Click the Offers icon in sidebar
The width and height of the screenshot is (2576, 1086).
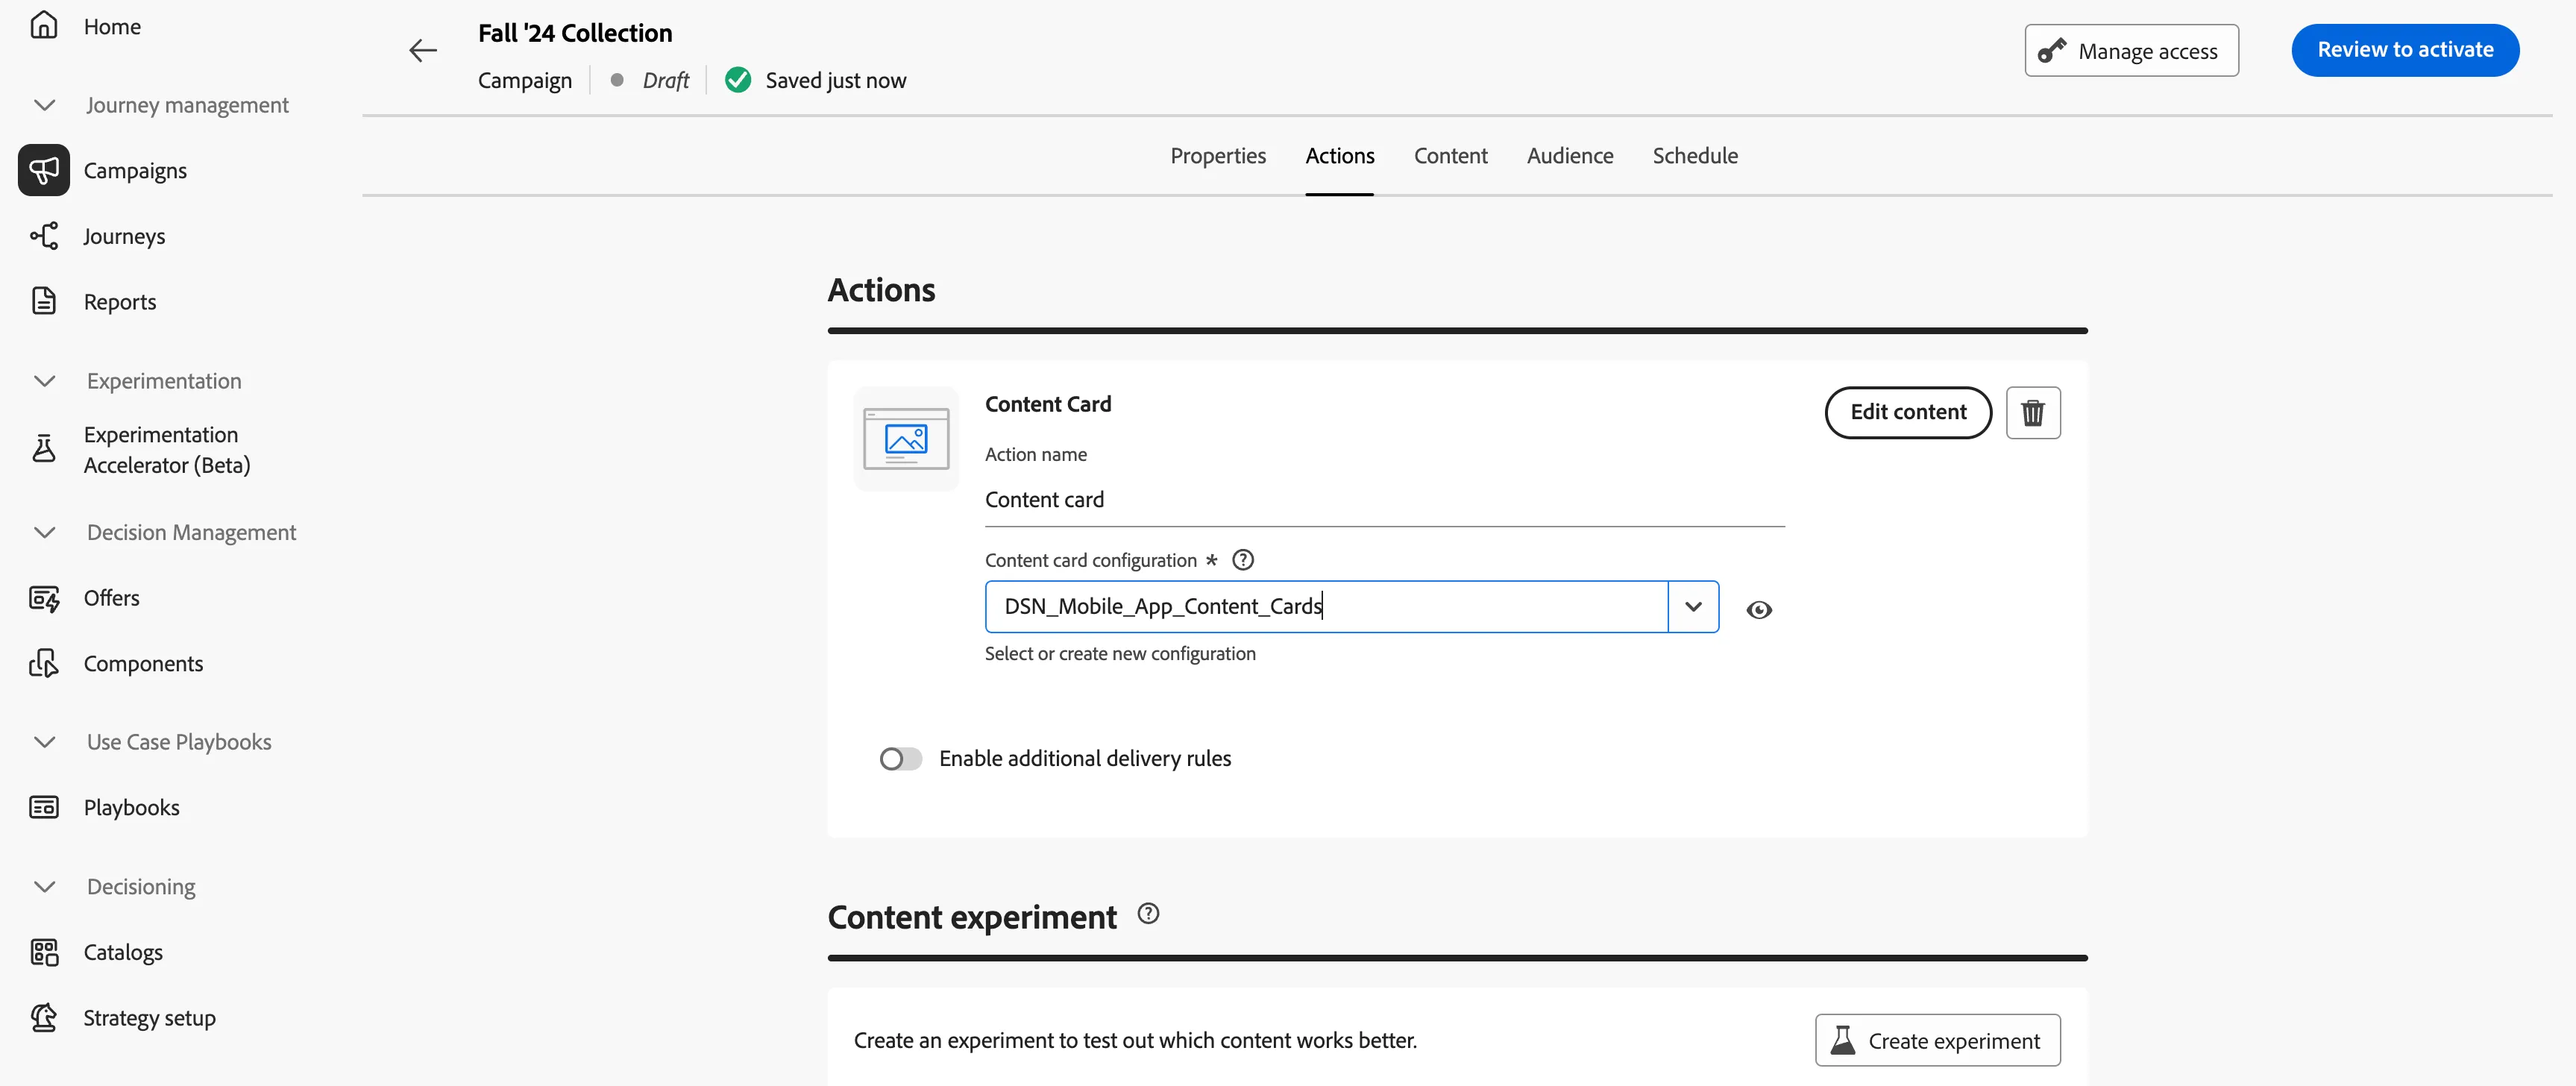click(44, 598)
